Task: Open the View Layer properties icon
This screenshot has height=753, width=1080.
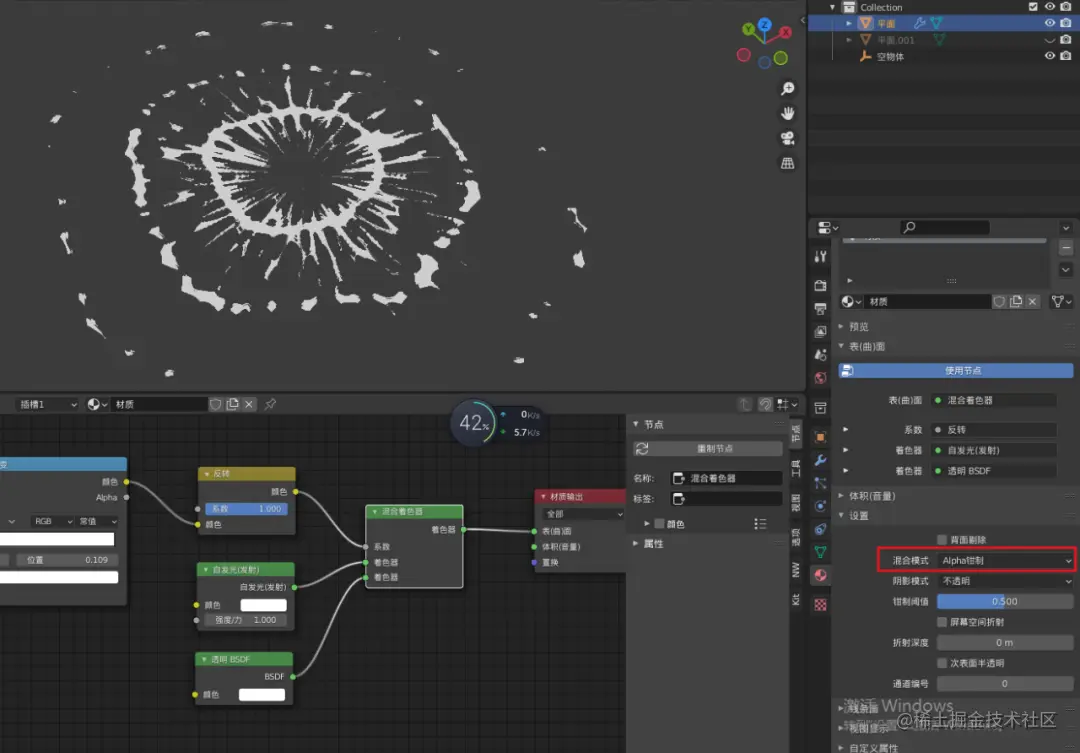Action: 820,331
